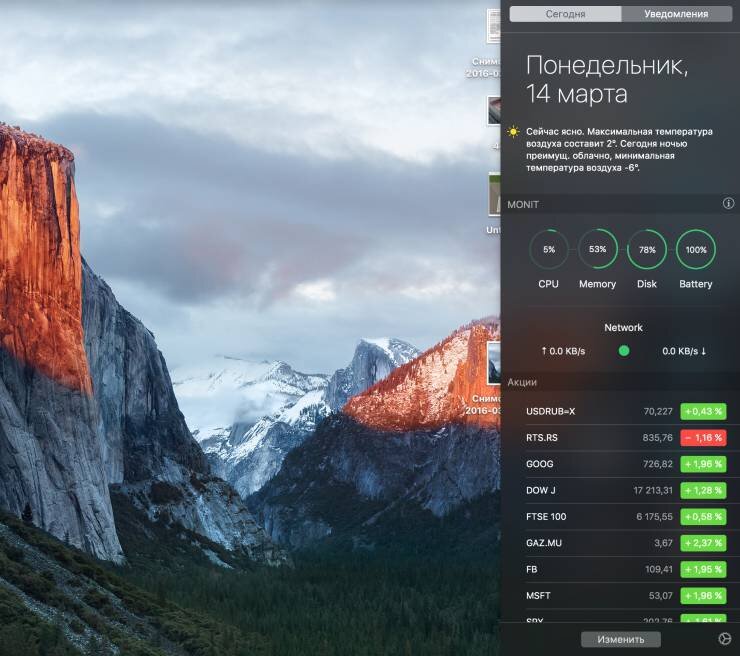Viewport: 740px width, 656px height.
Task: Click the sun weather icon
Action: [x=513, y=132]
